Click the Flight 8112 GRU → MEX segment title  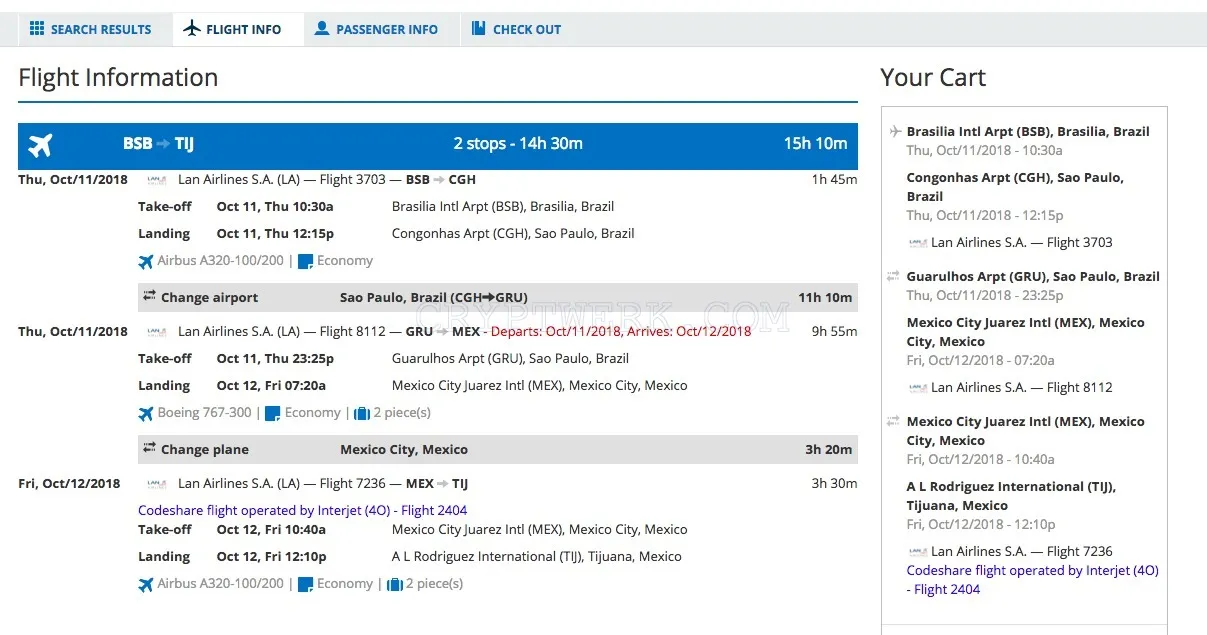pyautogui.click(x=329, y=331)
